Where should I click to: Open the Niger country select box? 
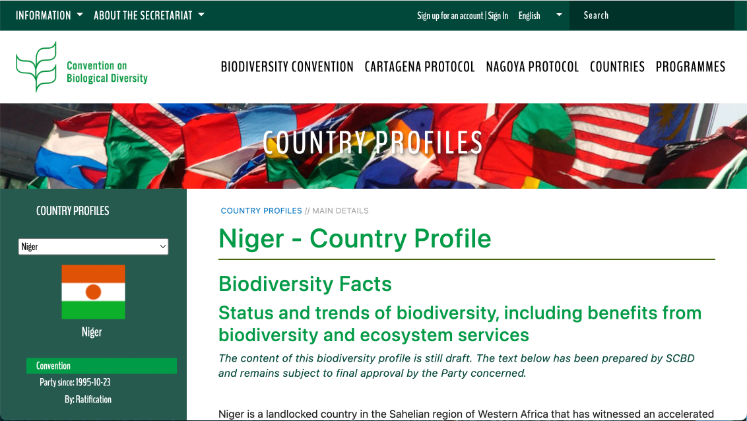click(x=93, y=246)
